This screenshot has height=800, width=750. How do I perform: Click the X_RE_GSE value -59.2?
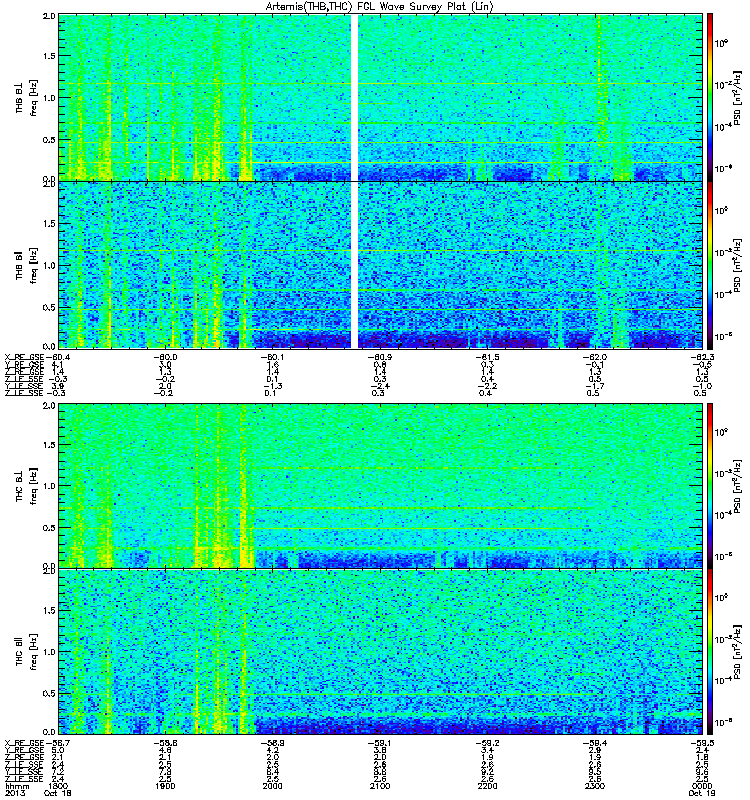point(487,743)
